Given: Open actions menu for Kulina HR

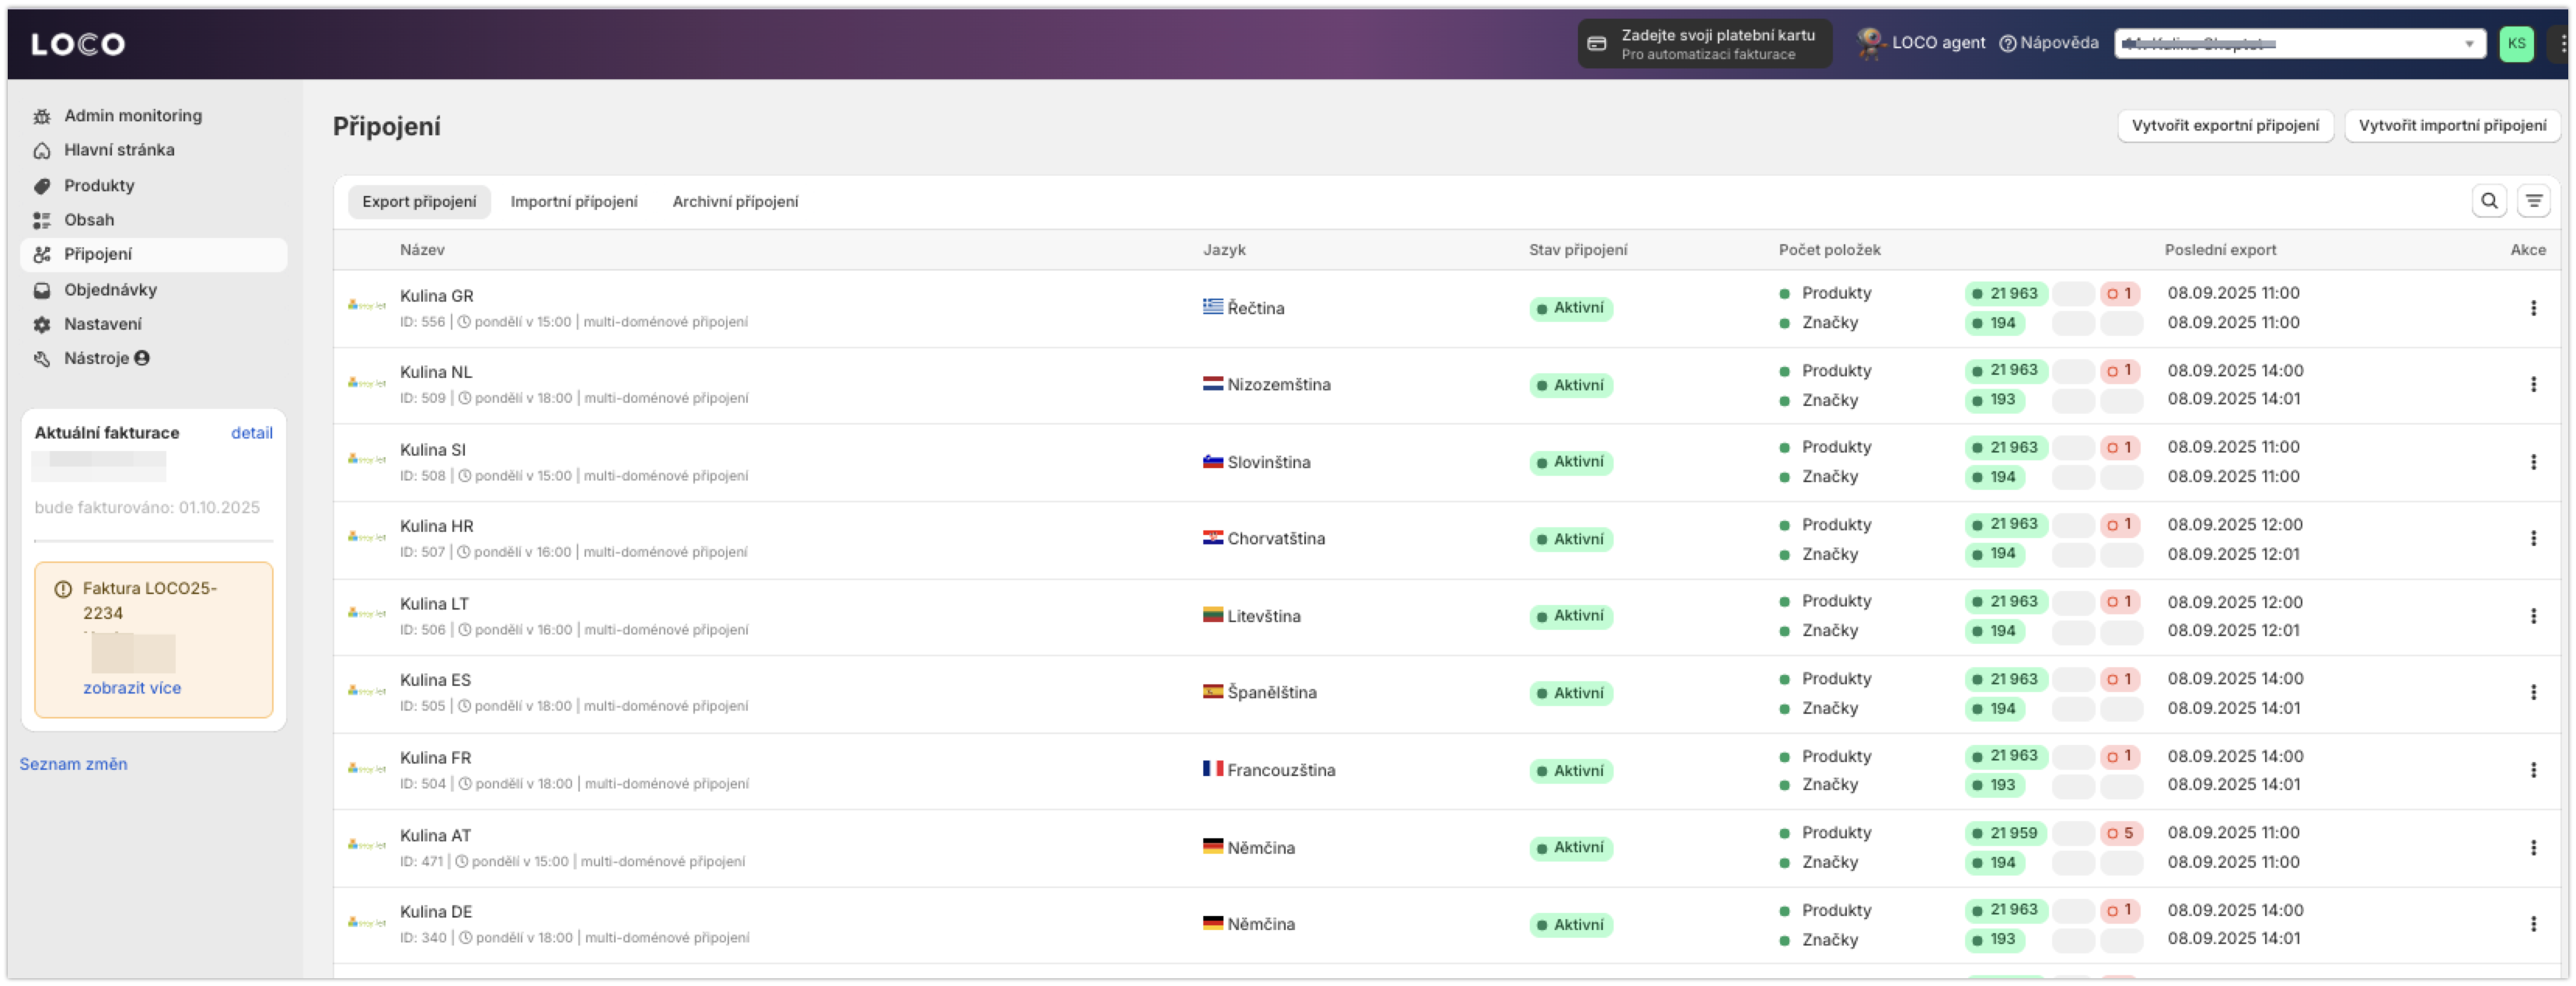Looking at the screenshot, I should click(x=2532, y=539).
